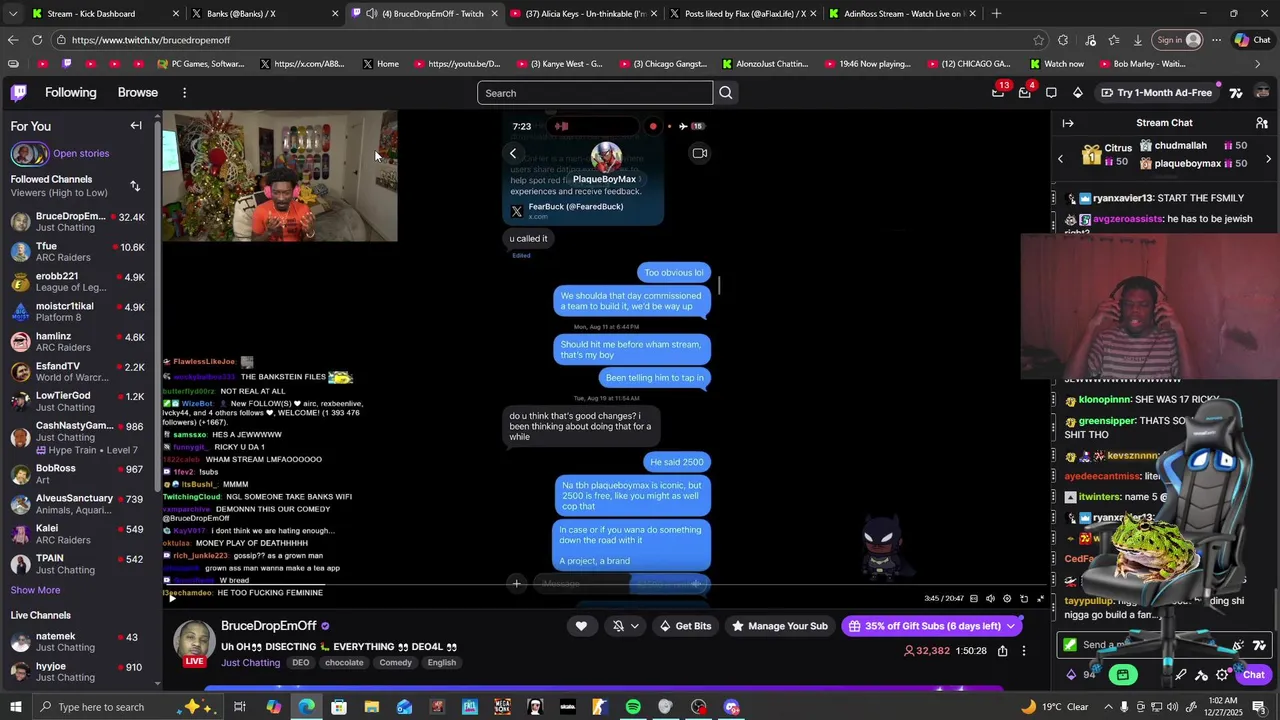Screen dimensions: 1280x720
Task: Open video player settings gear
Action: (x=1007, y=599)
